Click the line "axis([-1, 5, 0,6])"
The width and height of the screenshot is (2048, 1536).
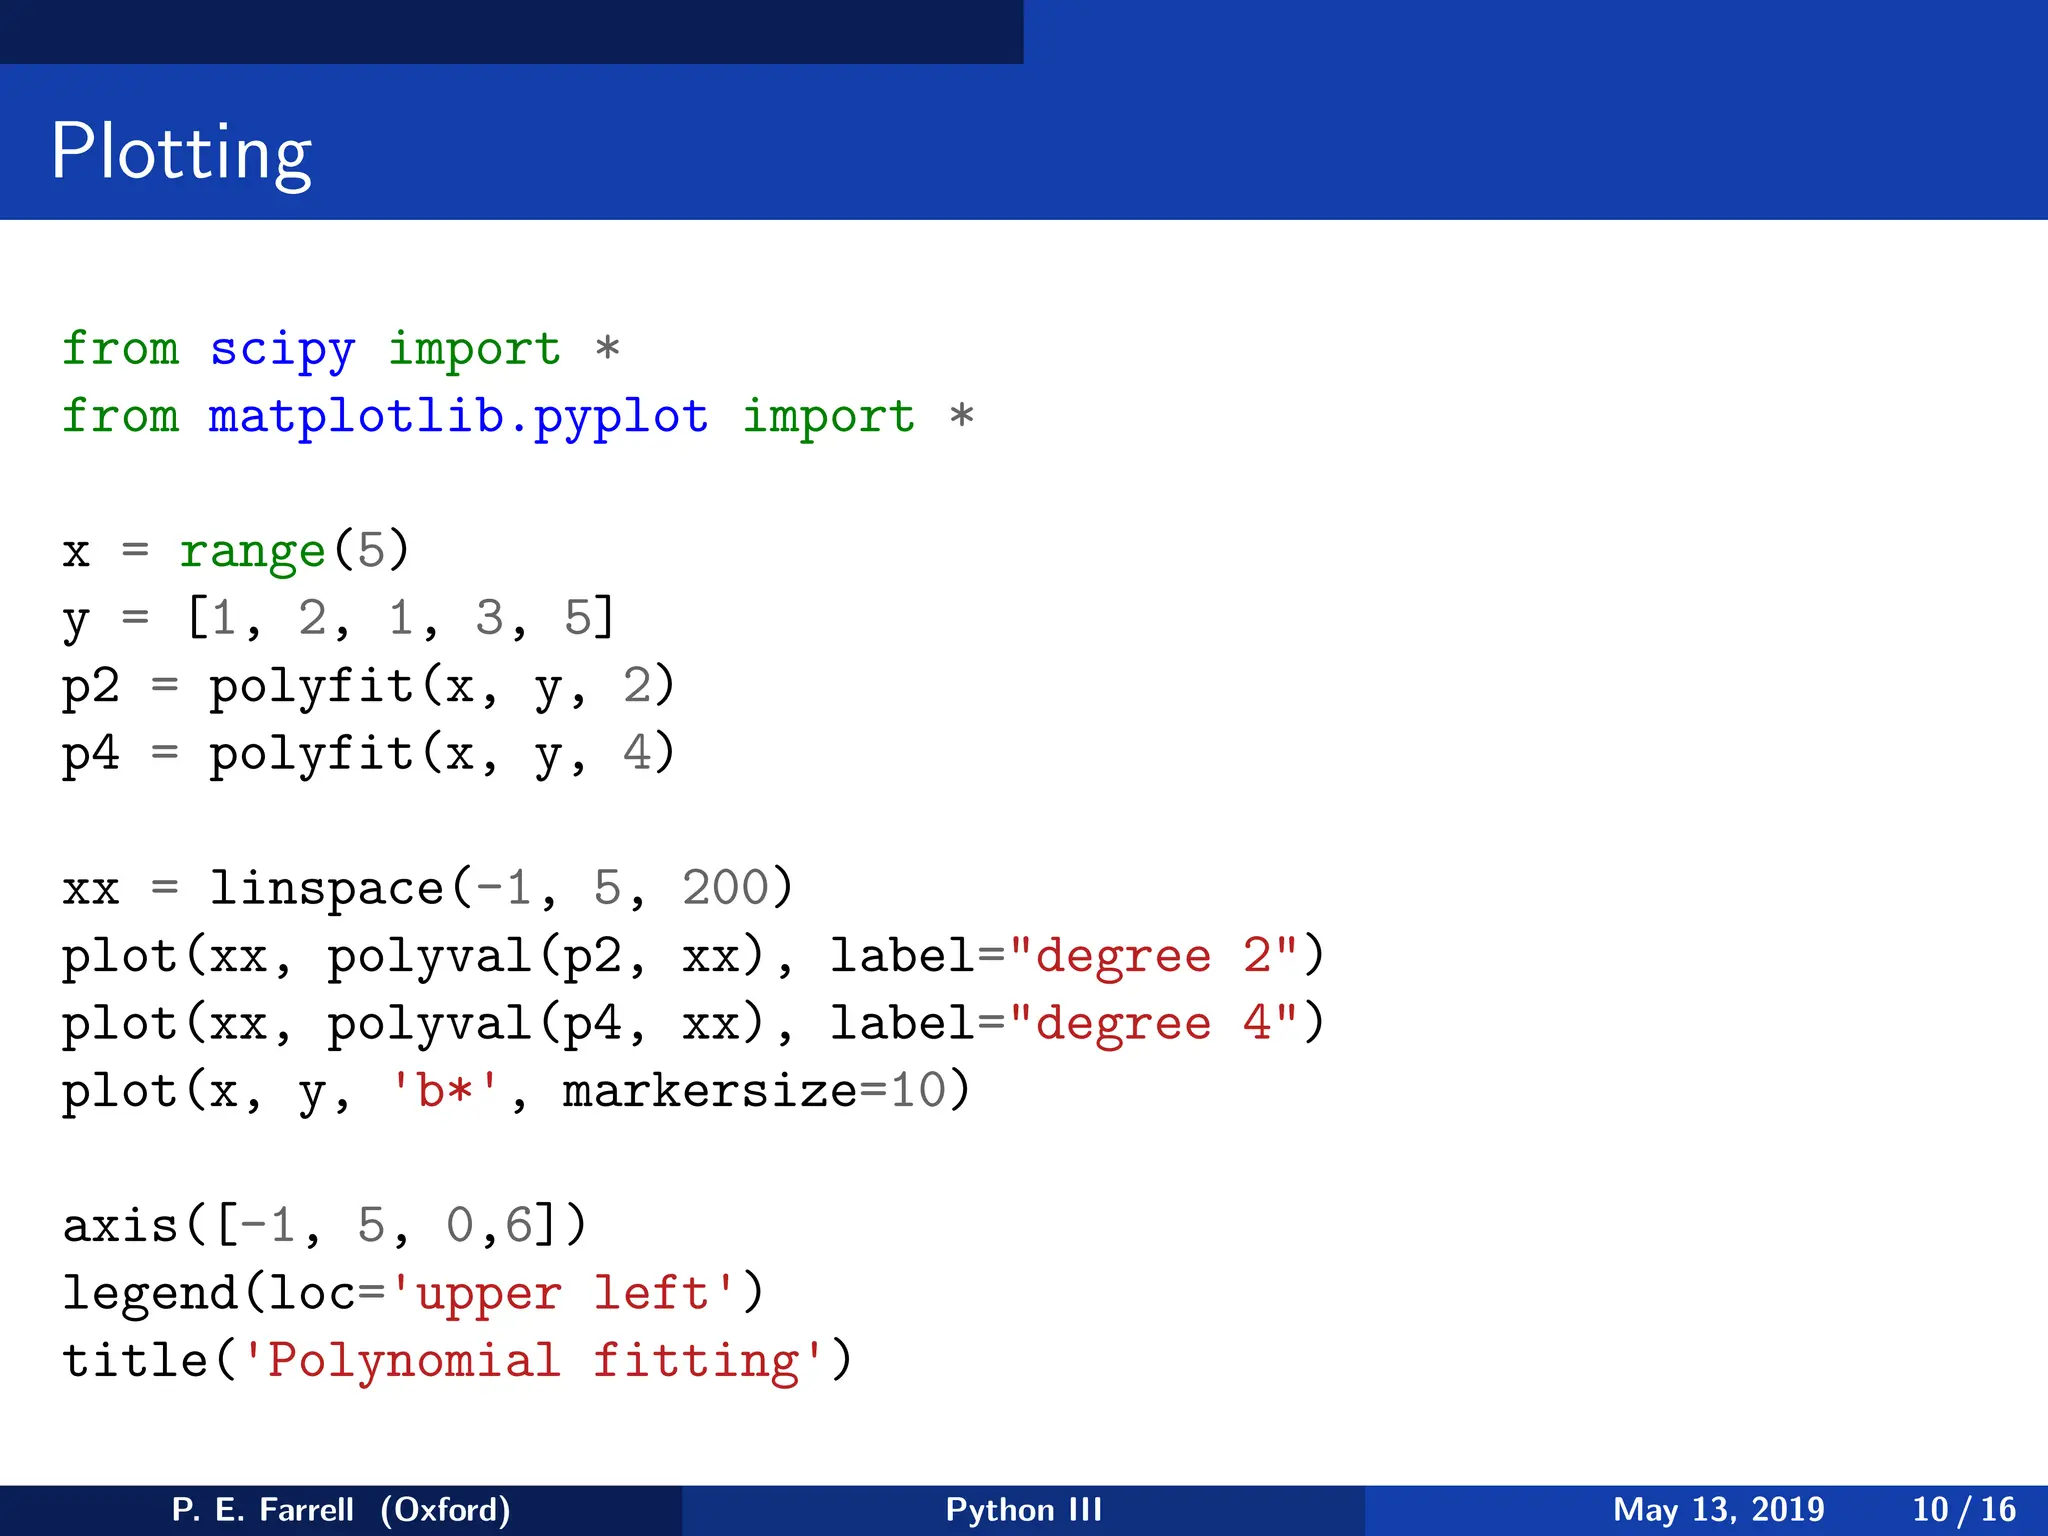pos(324,1226)
